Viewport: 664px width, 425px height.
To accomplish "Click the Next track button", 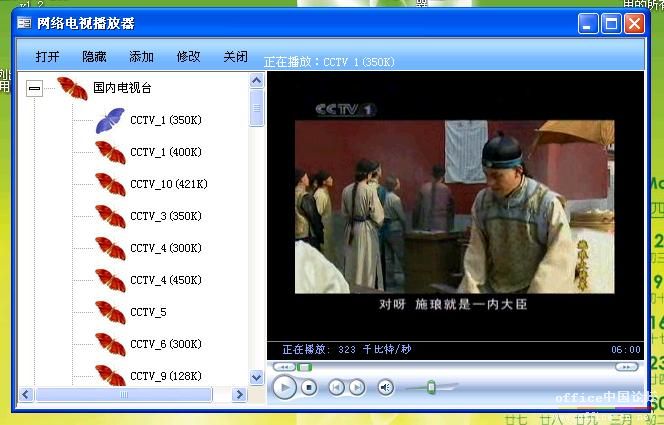I will (357, 387).
